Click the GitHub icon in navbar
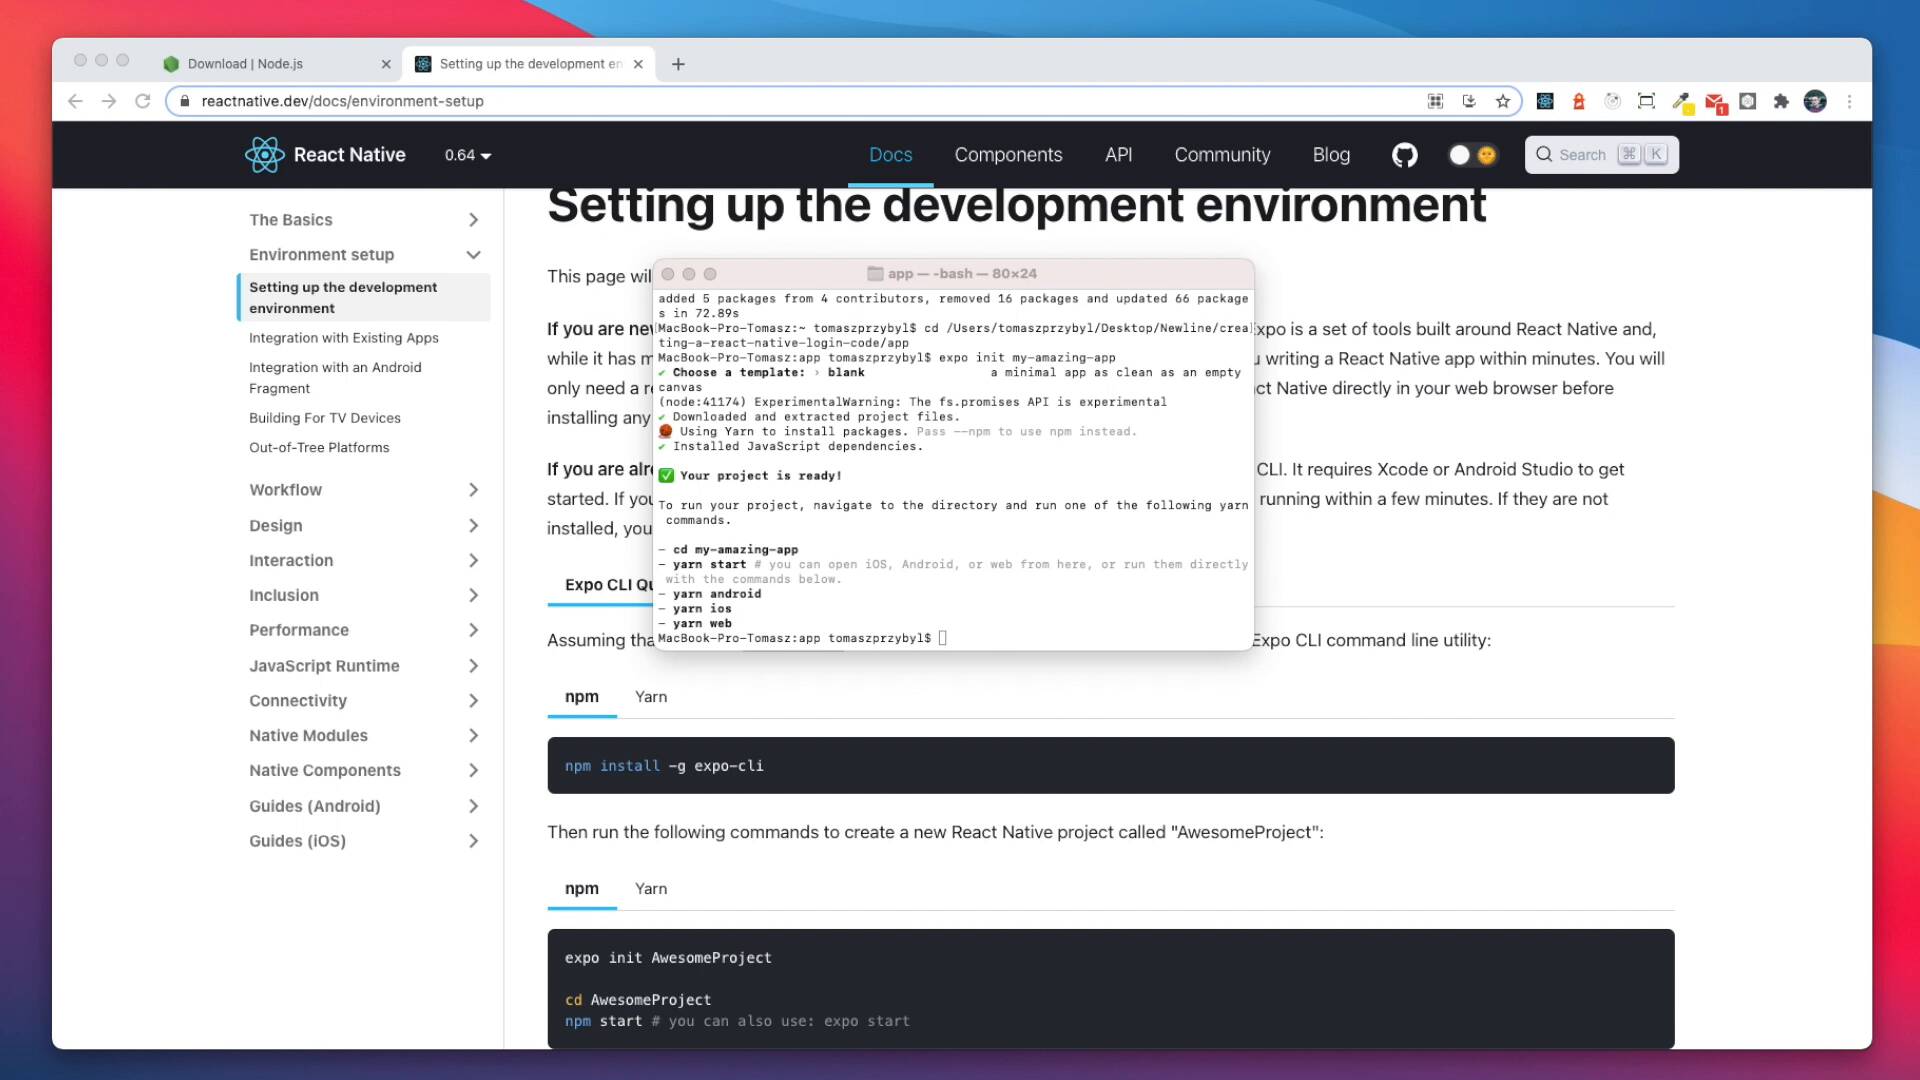 (x=1404, y=154)
